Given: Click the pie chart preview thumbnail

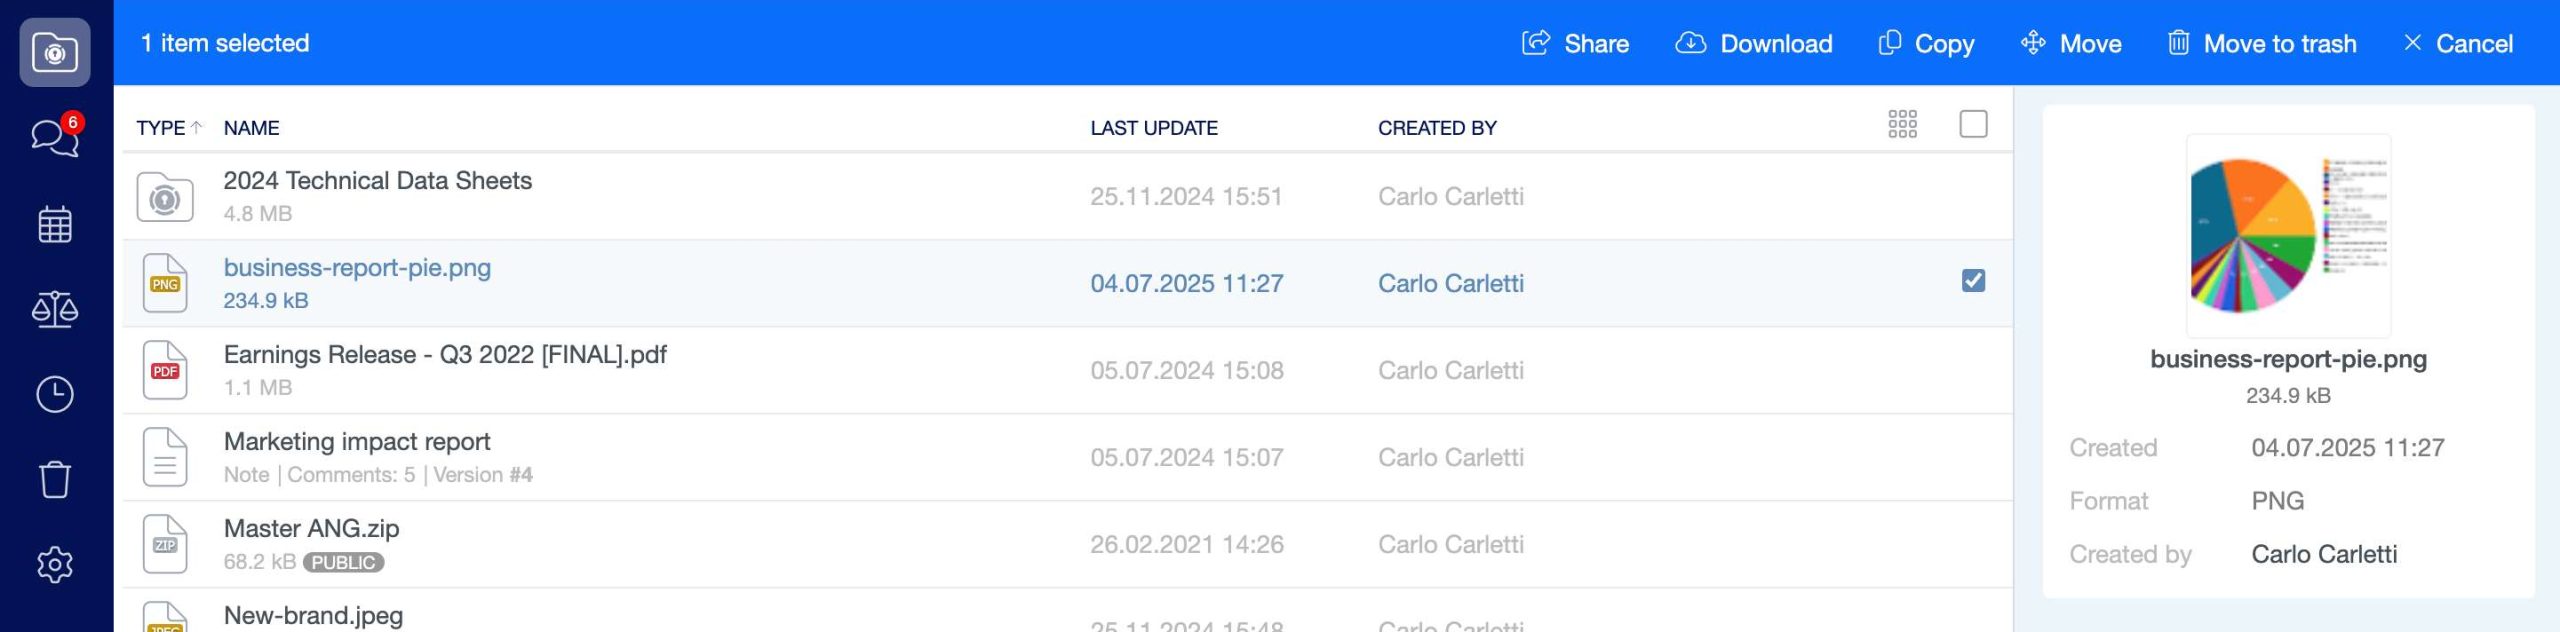Looking at the screenshot, I should pyautogui.click(x=2288, y=236).
